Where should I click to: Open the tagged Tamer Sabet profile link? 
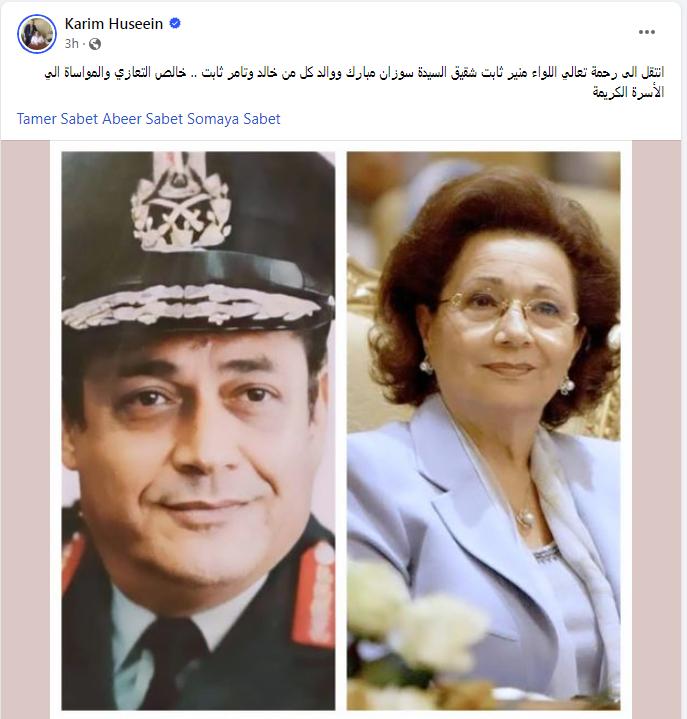coord(58,119)
